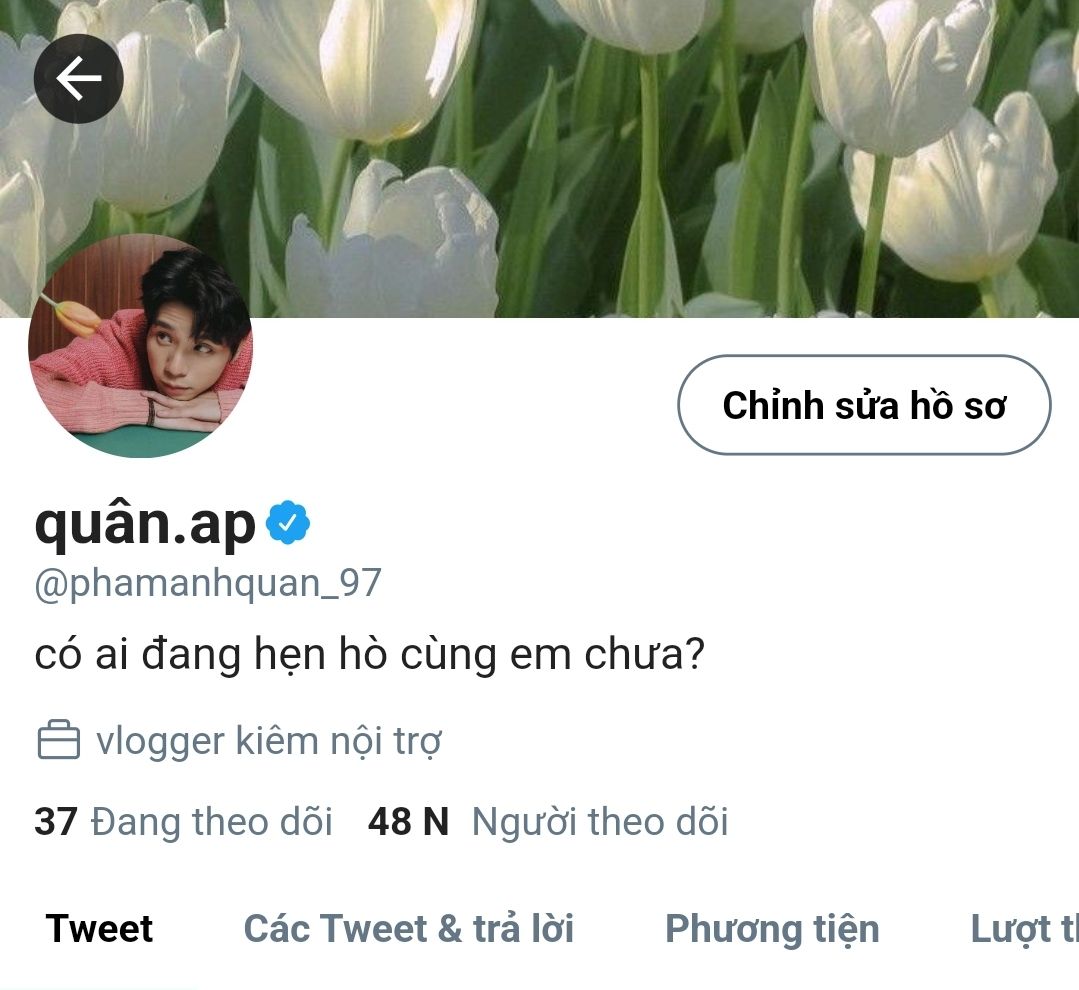Click the 37 following count
The width and height of the screenshot is (1079, 990).
(56, 821)
